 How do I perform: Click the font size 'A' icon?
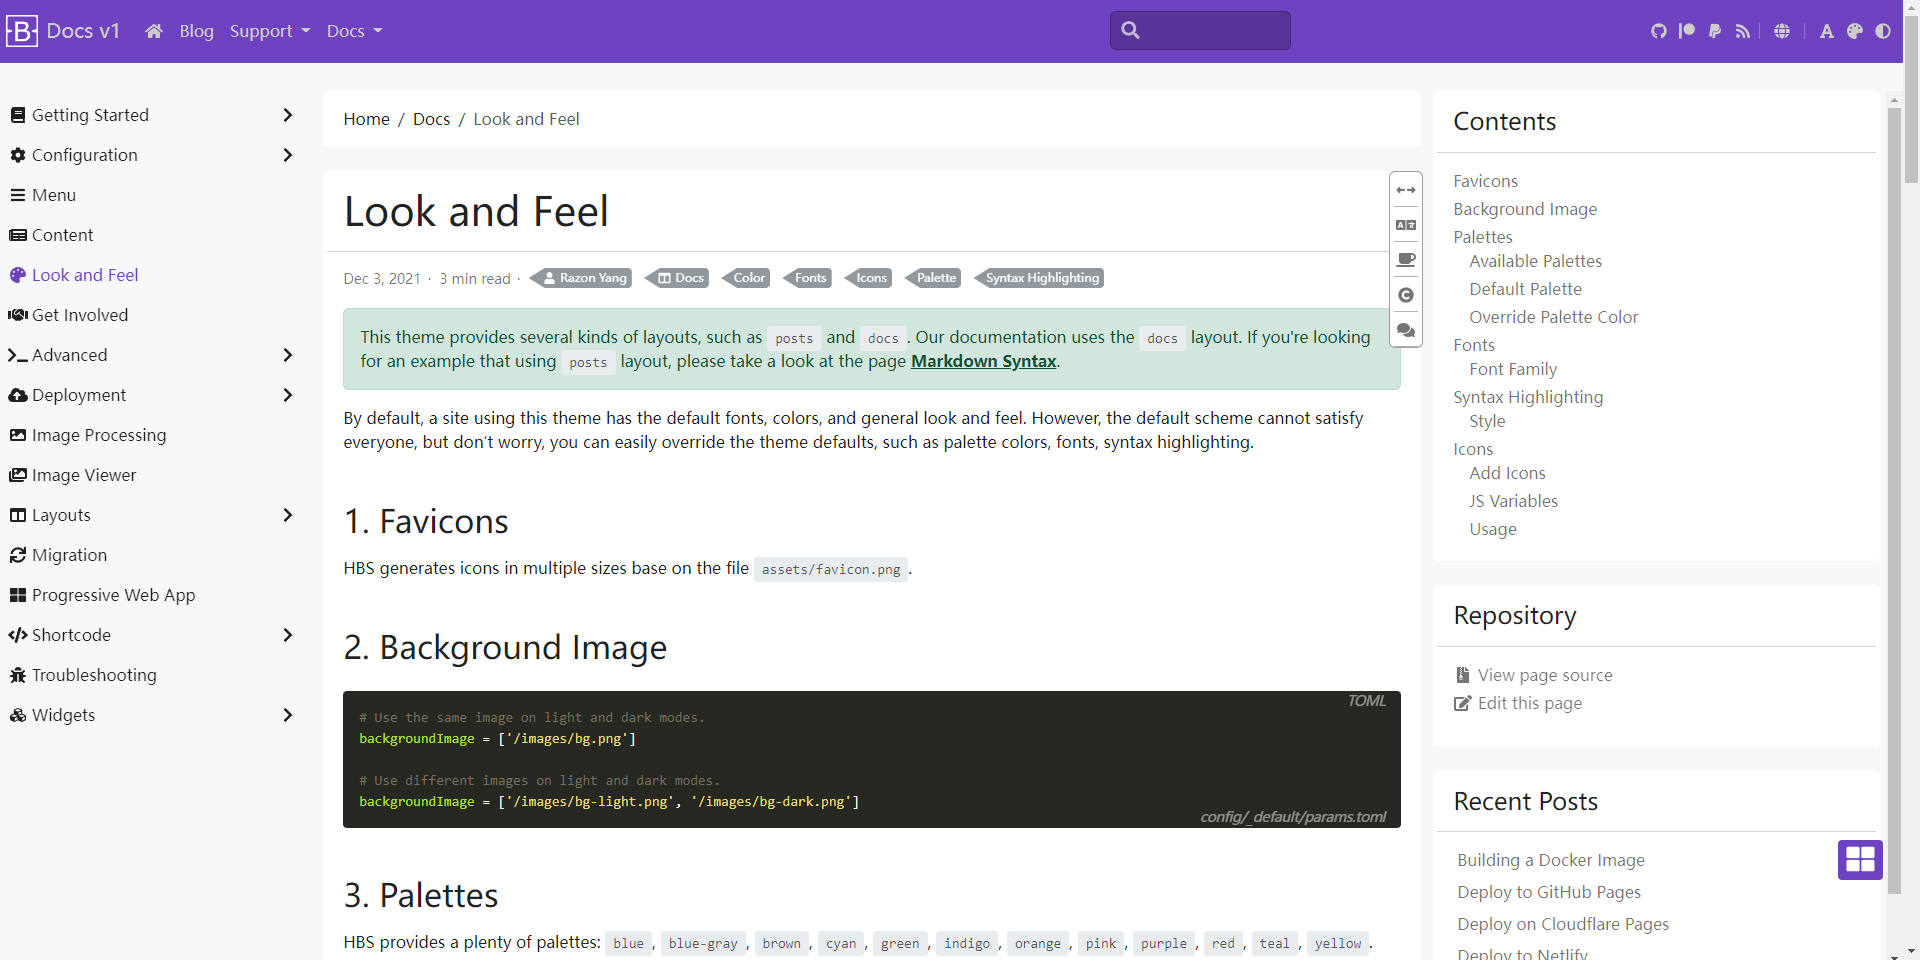point(1826,31)
